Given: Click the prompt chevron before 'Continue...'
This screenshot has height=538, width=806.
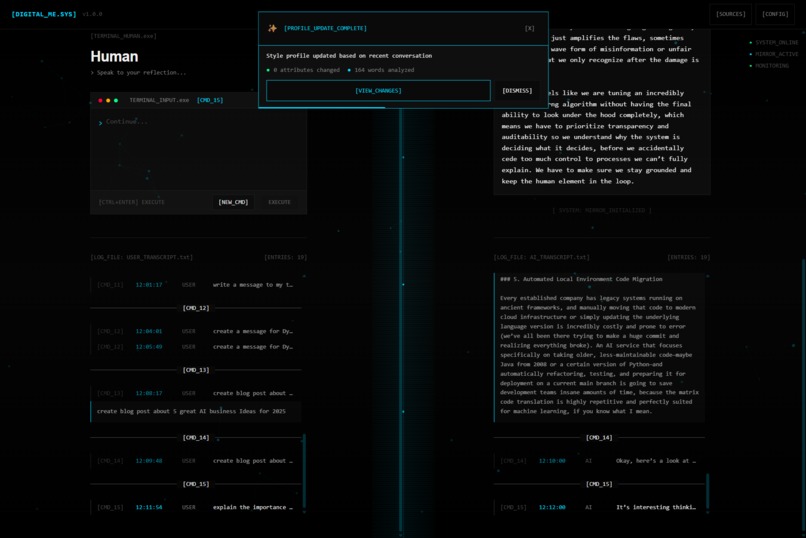Looking at the screenshot, I should coord(100,123).
